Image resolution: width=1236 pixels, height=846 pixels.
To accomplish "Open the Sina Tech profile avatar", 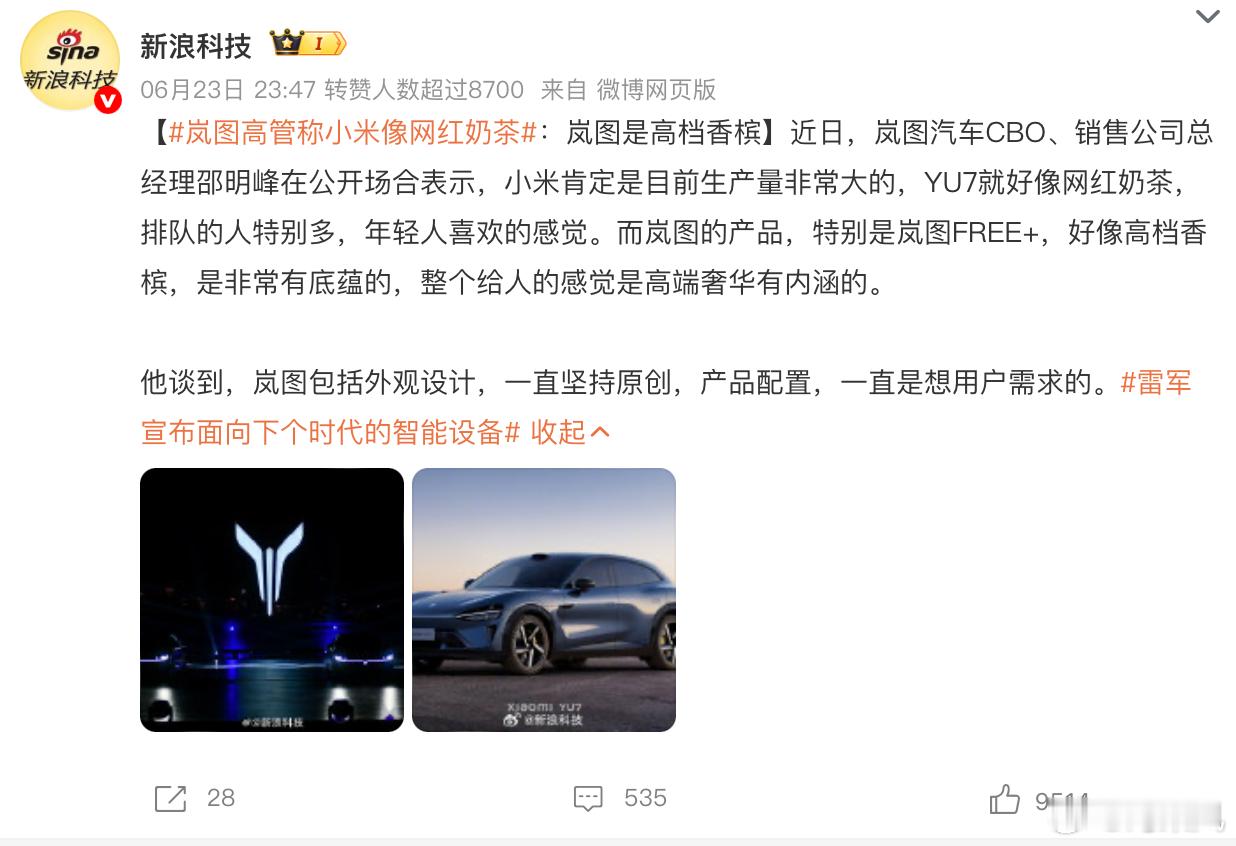I will coord(70,60).
